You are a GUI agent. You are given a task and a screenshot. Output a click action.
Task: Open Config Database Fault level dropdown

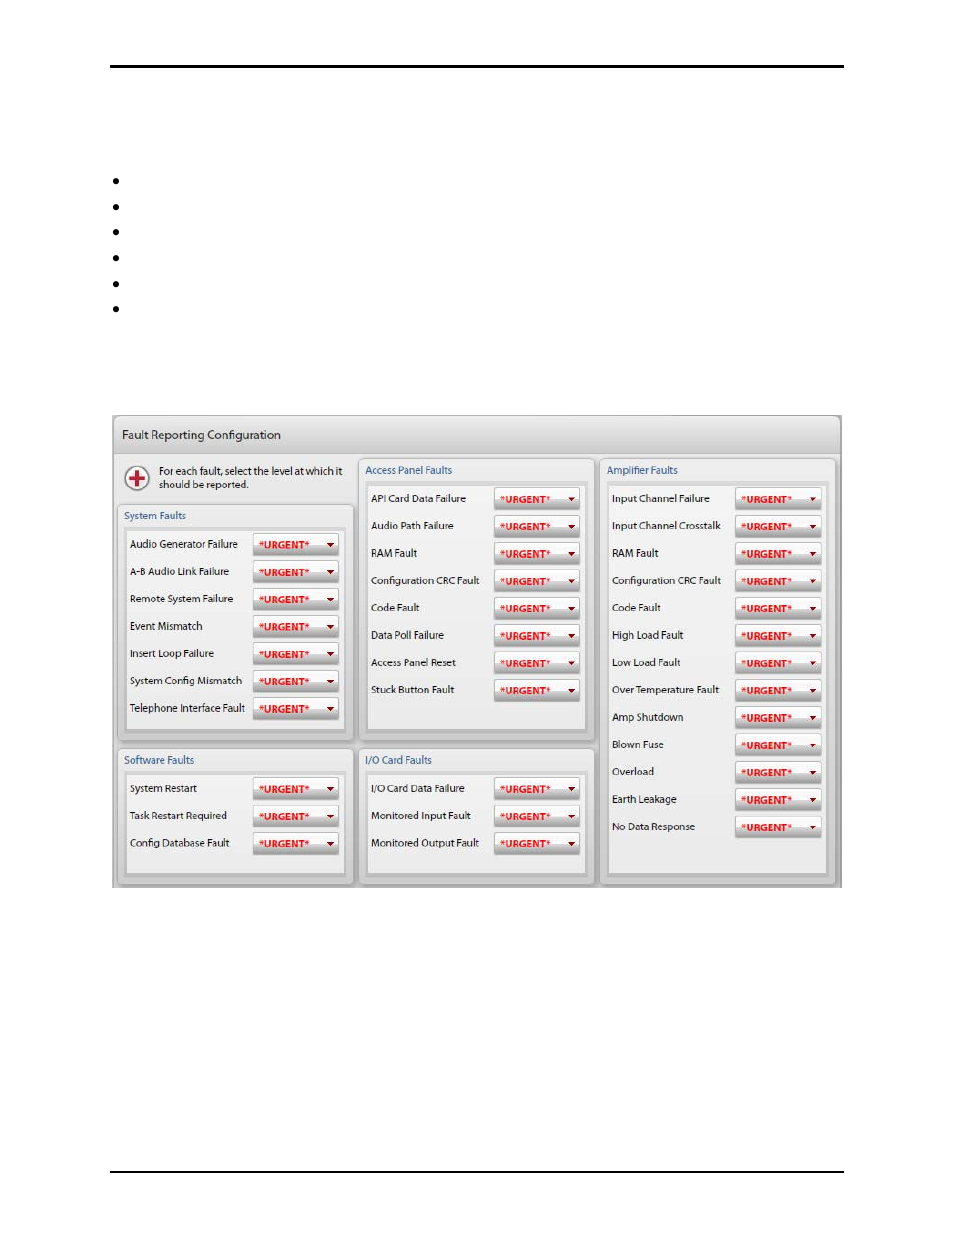coord(296,843)
